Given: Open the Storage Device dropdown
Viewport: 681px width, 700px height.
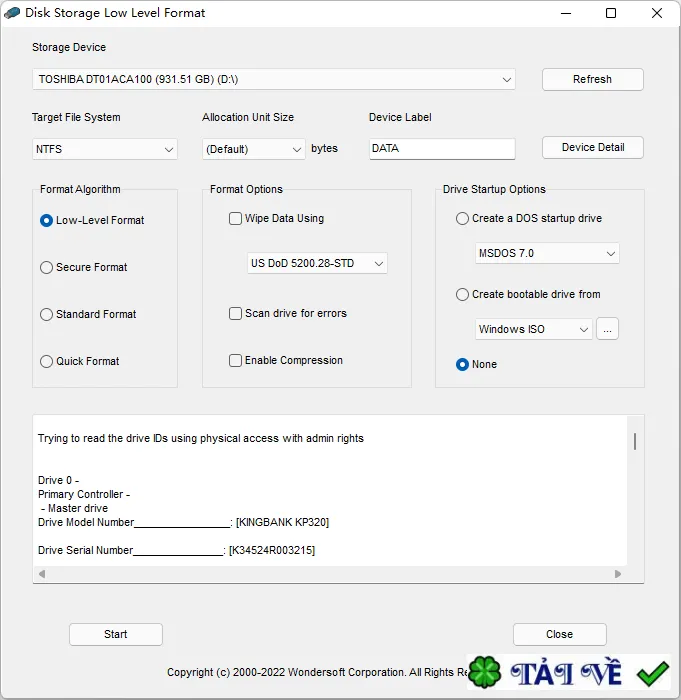Looking at the screenshot, I should pyautogui.click(x=274, y=79).
